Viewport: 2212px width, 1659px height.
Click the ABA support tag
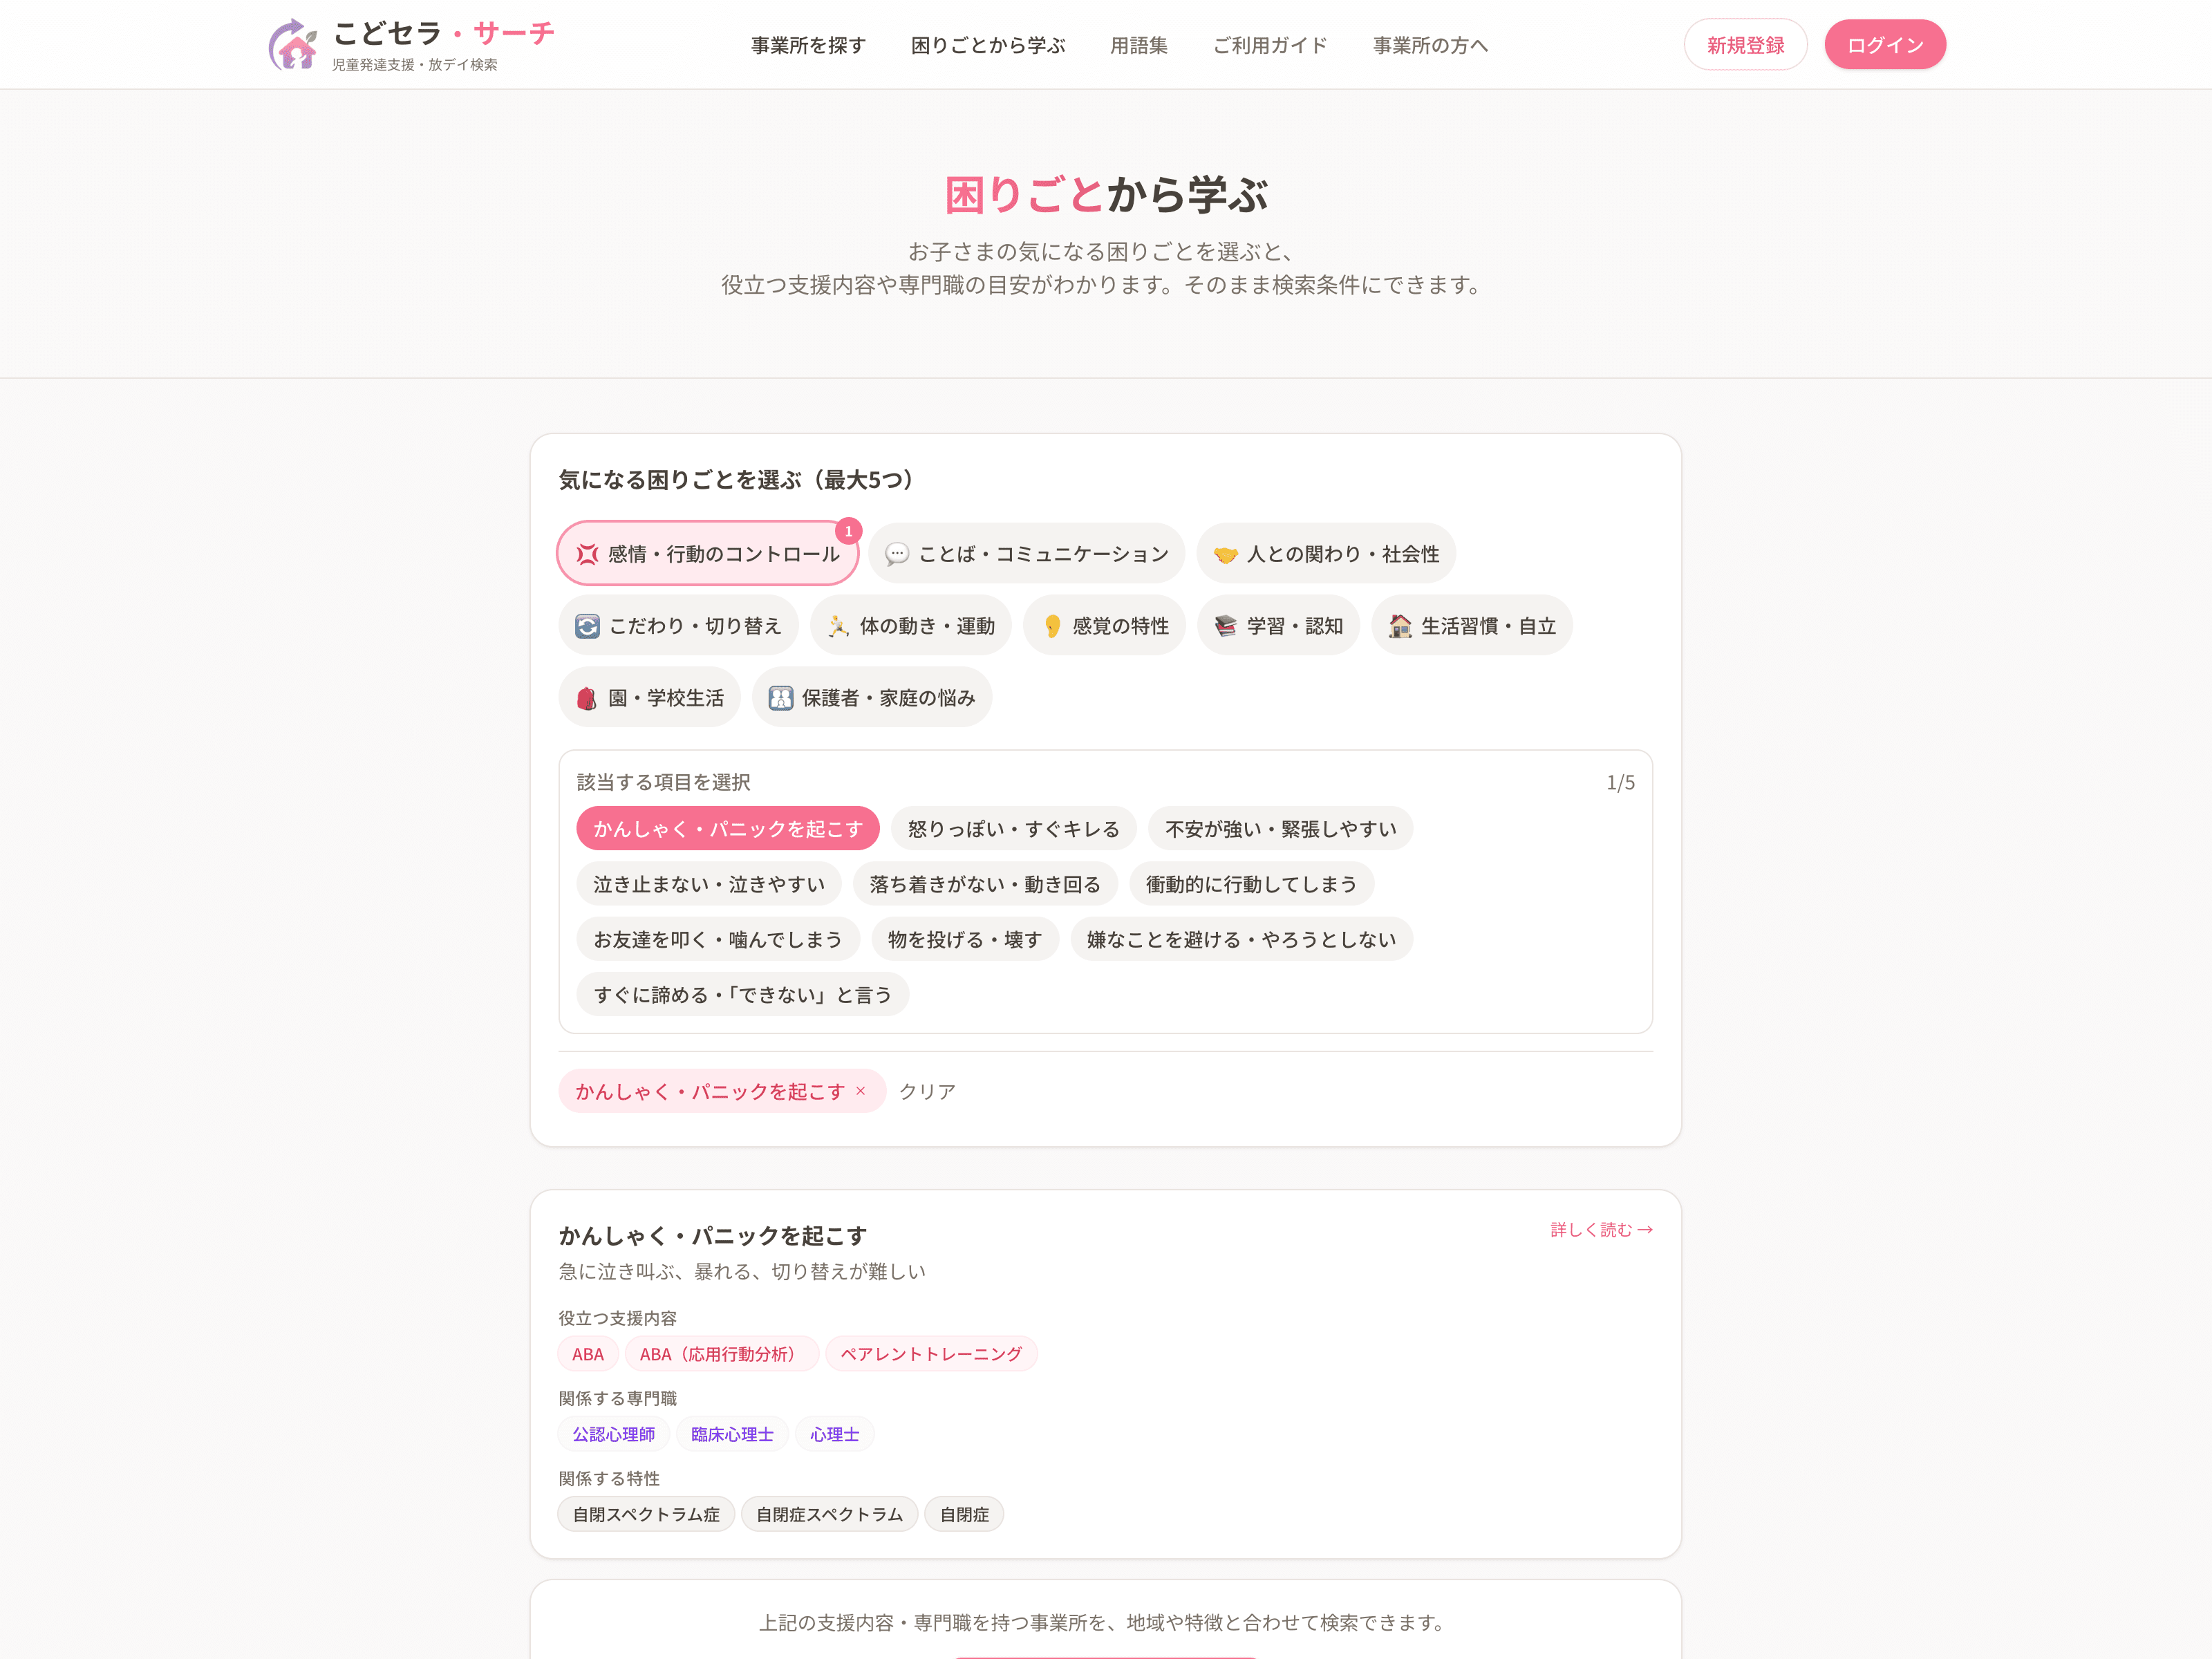click(588, 1354)
